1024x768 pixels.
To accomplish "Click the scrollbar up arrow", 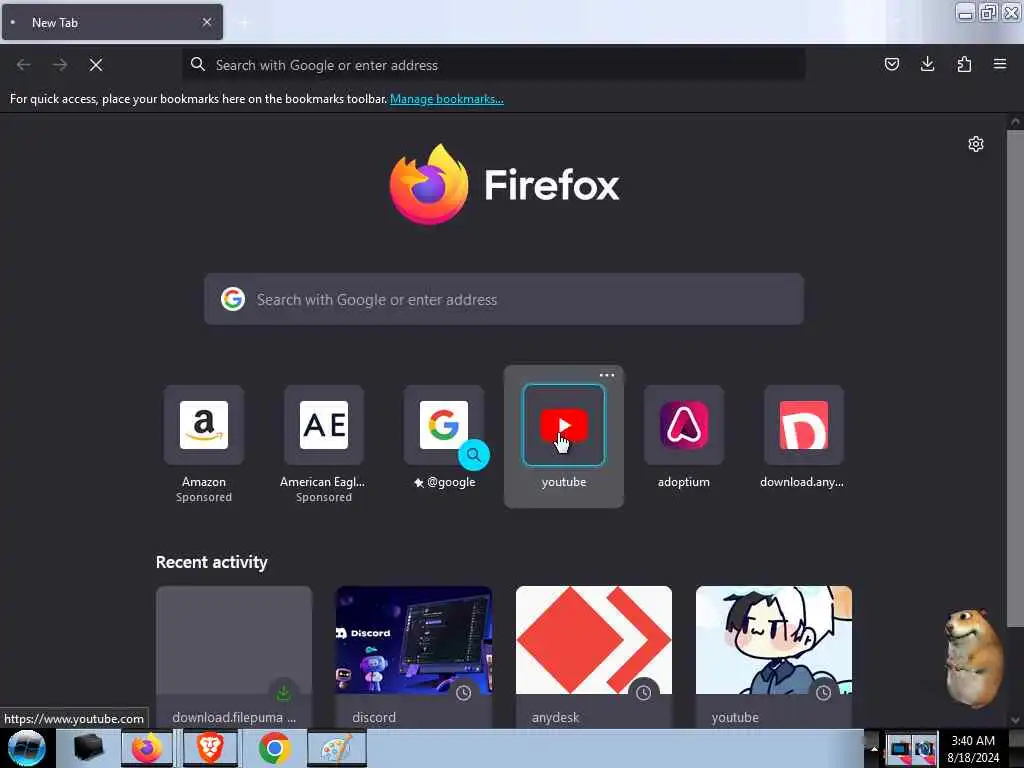I will click(x=1015, y=121).
